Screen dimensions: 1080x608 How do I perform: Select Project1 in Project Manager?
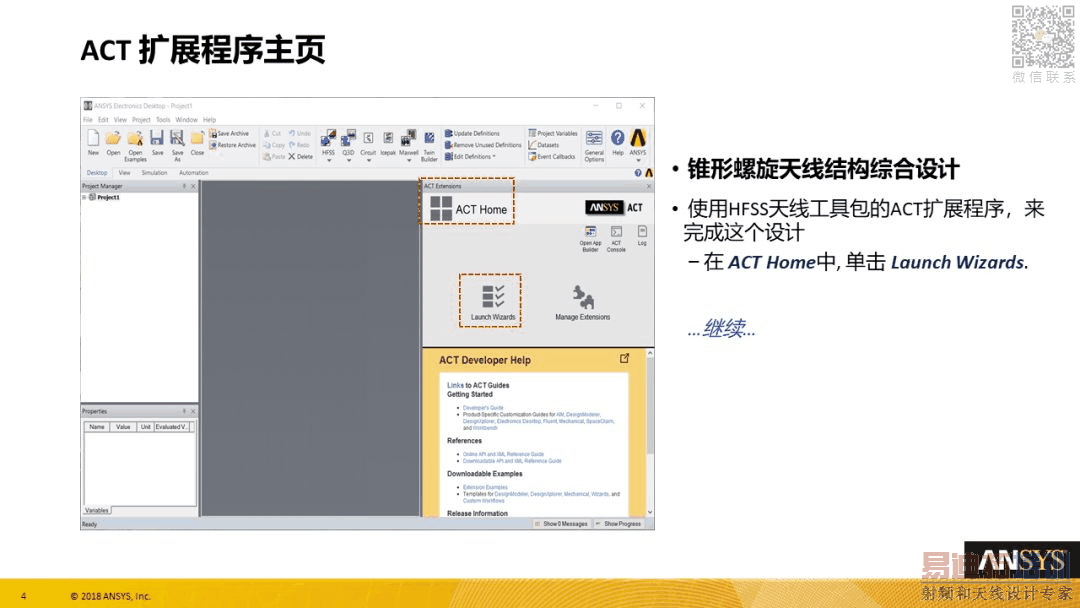click(x=108, y=198)
